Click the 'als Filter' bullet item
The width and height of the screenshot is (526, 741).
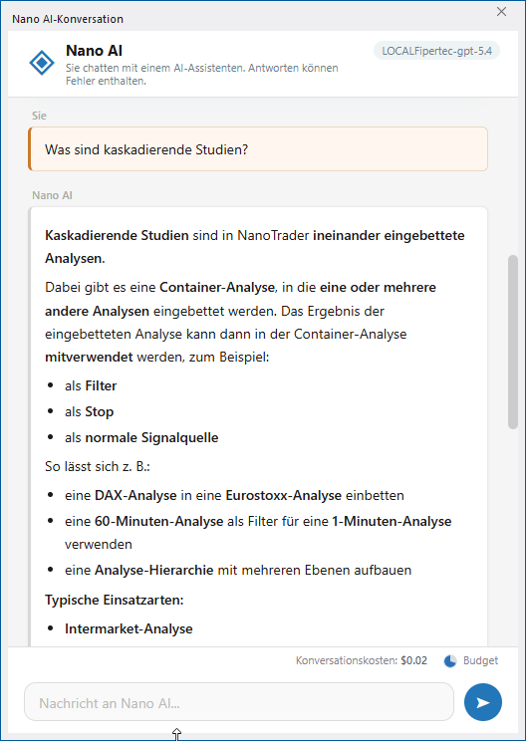[91, 386]
